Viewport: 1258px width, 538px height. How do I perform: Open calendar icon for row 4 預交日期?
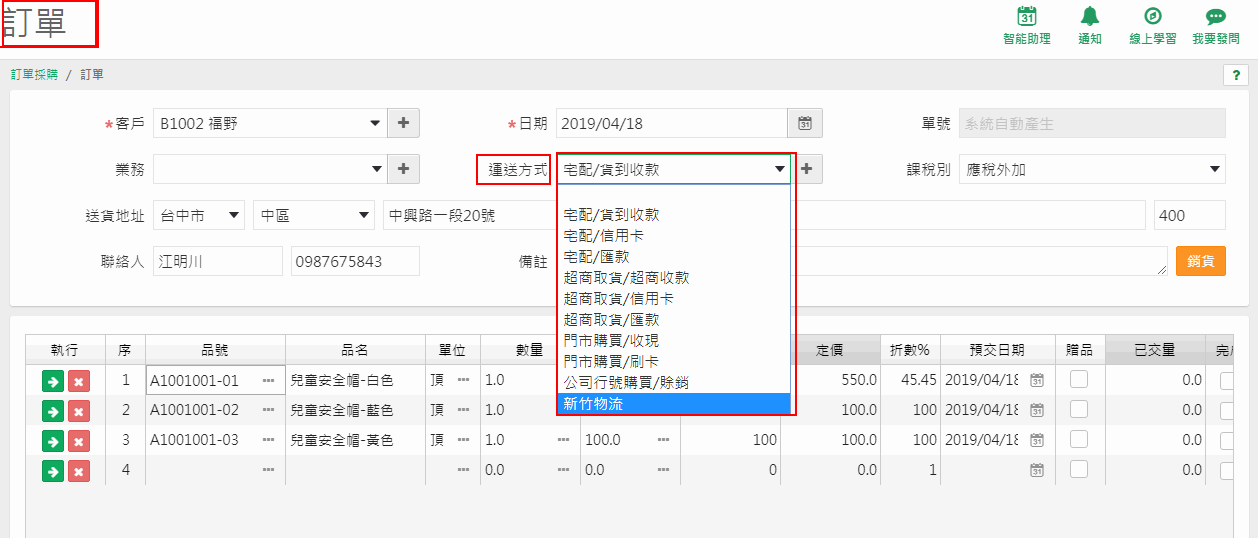(1037, 470)
